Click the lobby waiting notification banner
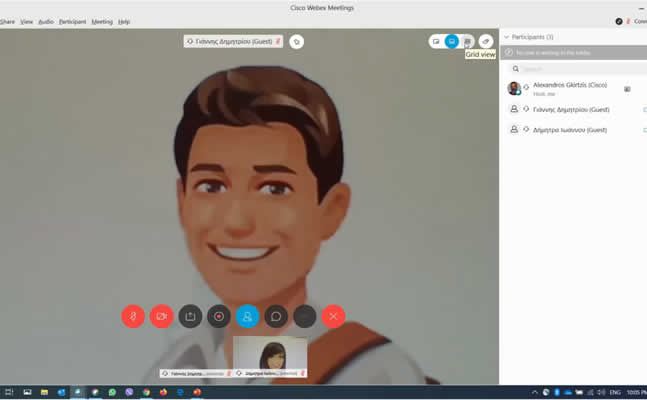The image size is (647, 400). point(574,52)
